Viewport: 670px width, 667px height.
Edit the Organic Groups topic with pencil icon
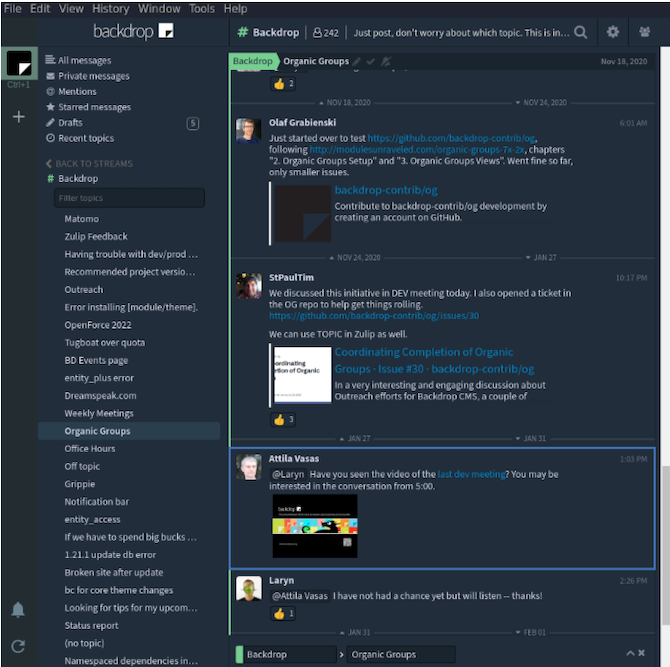(357, 61)
